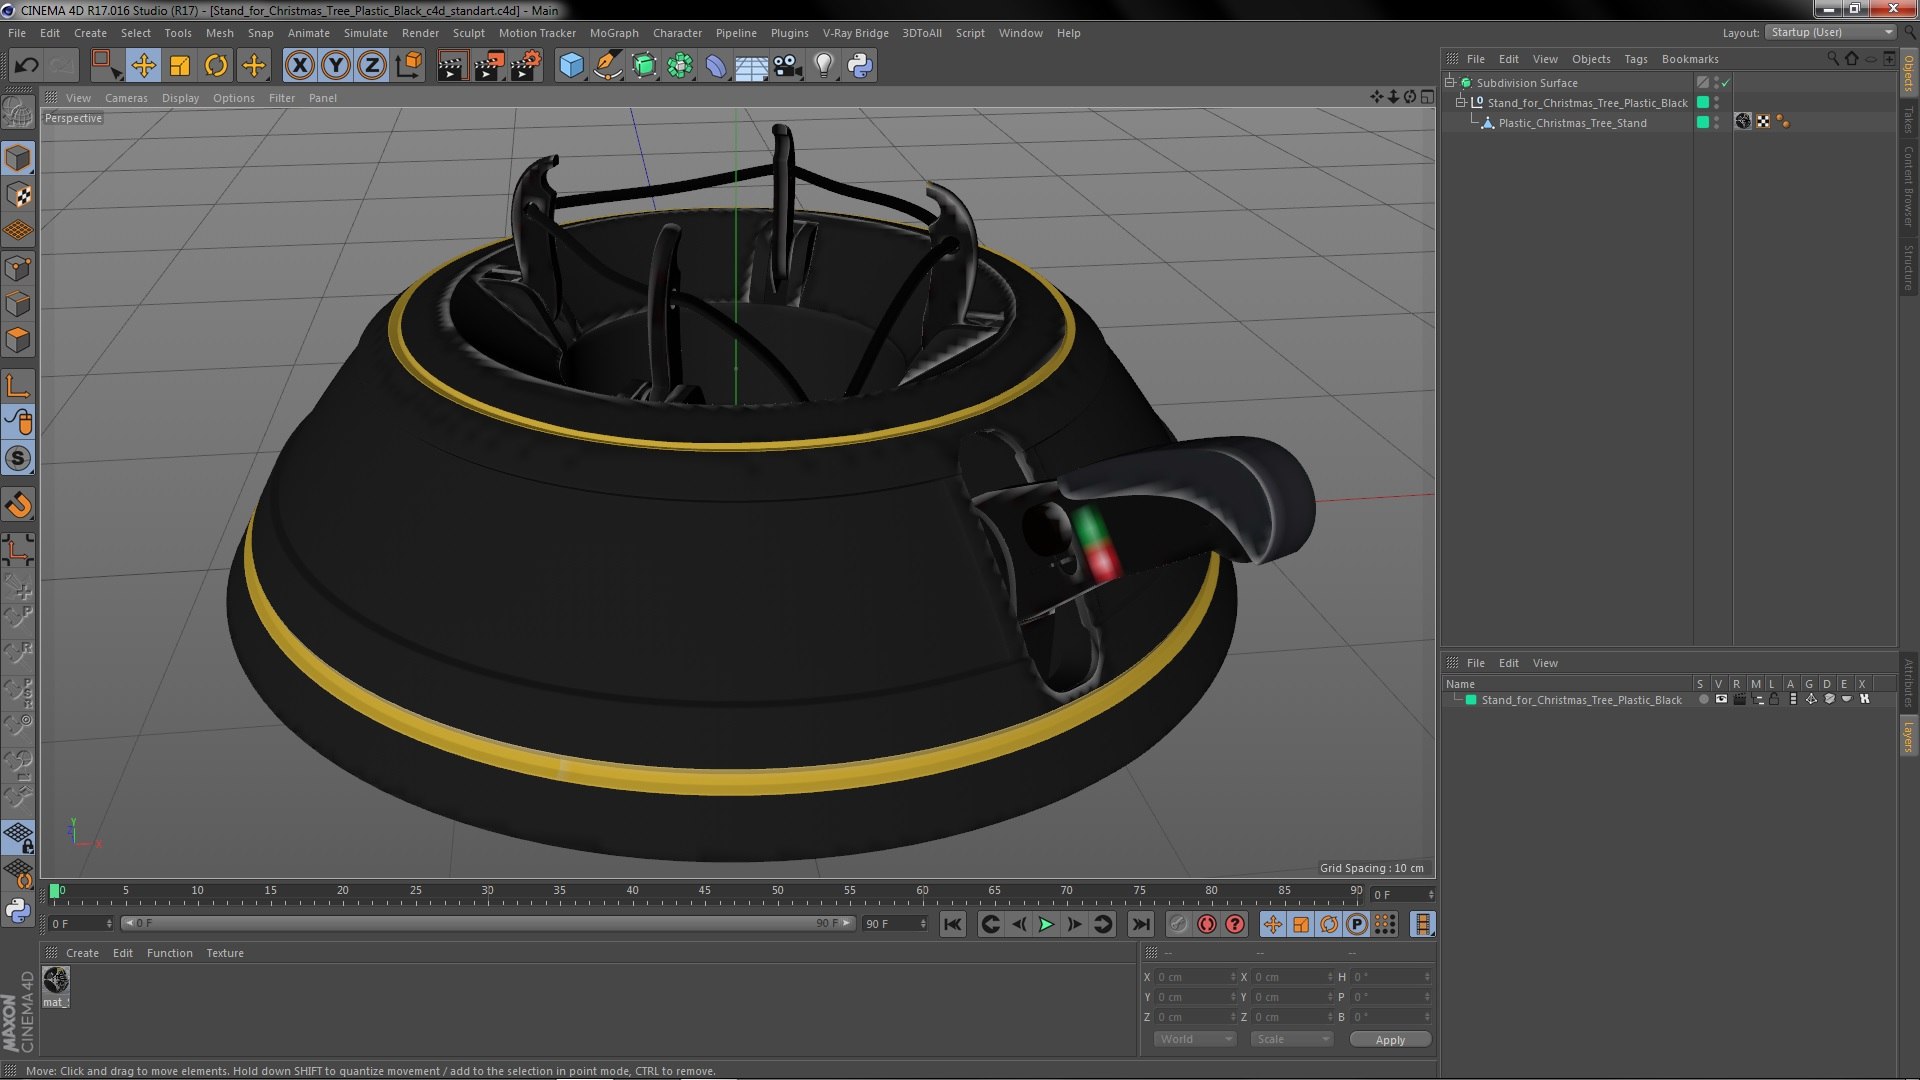1920x1080 pixels.
Task: Toggle Subdivision Surface enable checkmark
Action: (1726, 83)
